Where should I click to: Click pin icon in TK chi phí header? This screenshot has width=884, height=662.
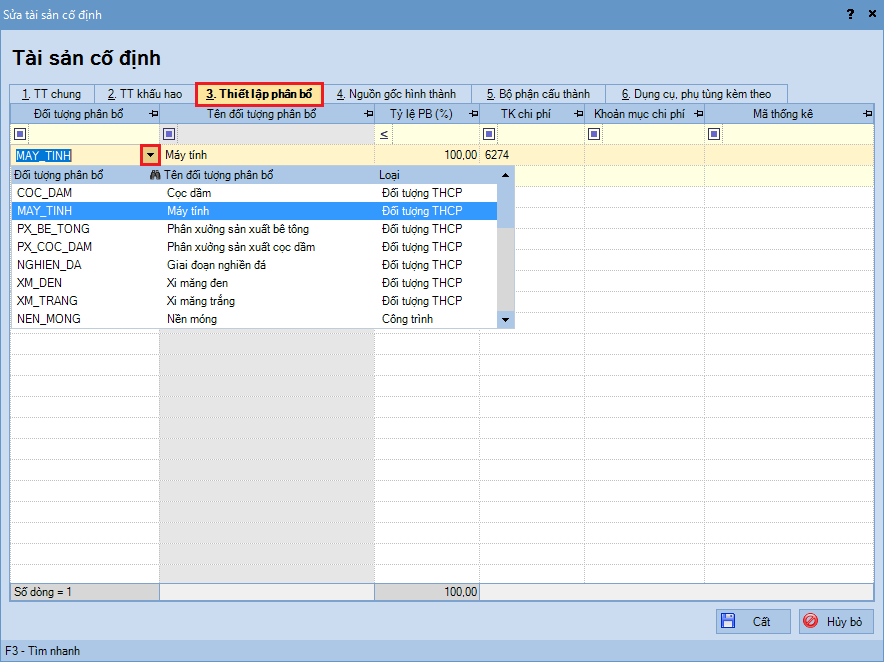pos(576,114)
